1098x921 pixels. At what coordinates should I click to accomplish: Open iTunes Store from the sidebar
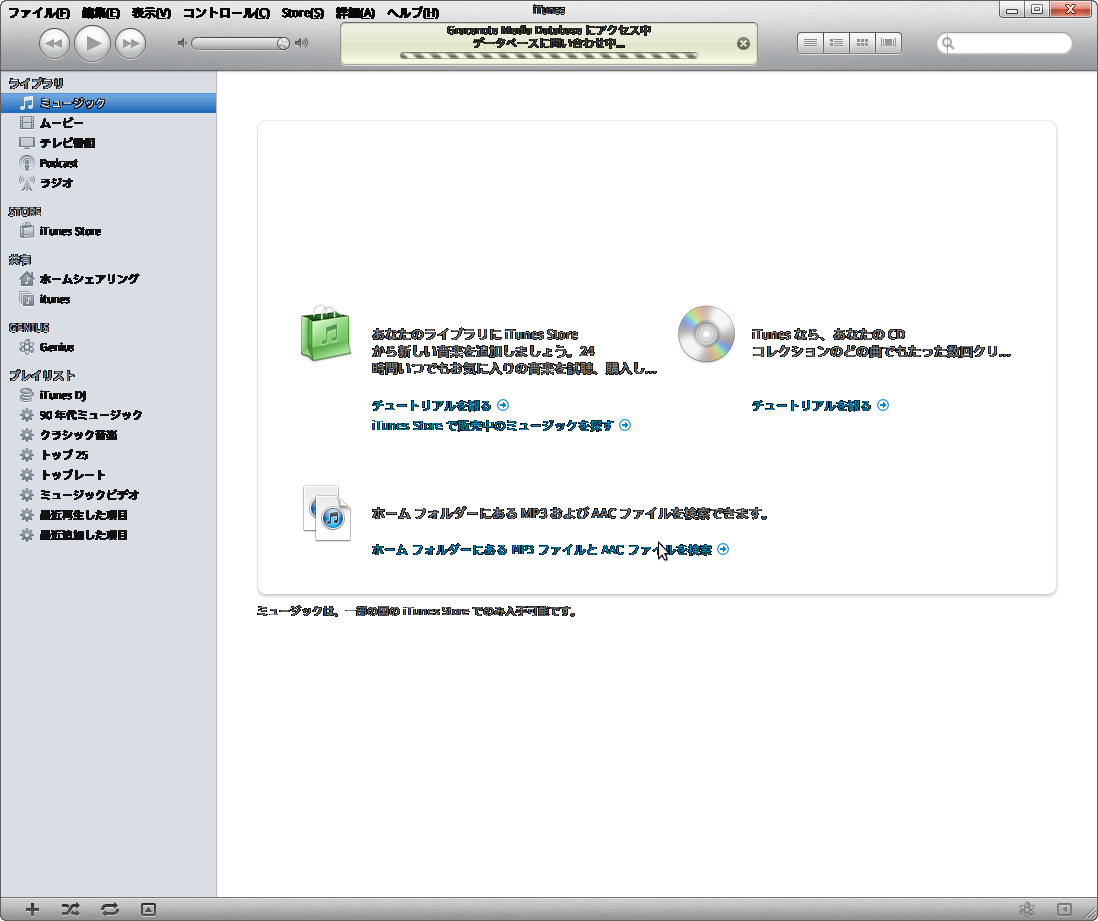coord(108,231)
